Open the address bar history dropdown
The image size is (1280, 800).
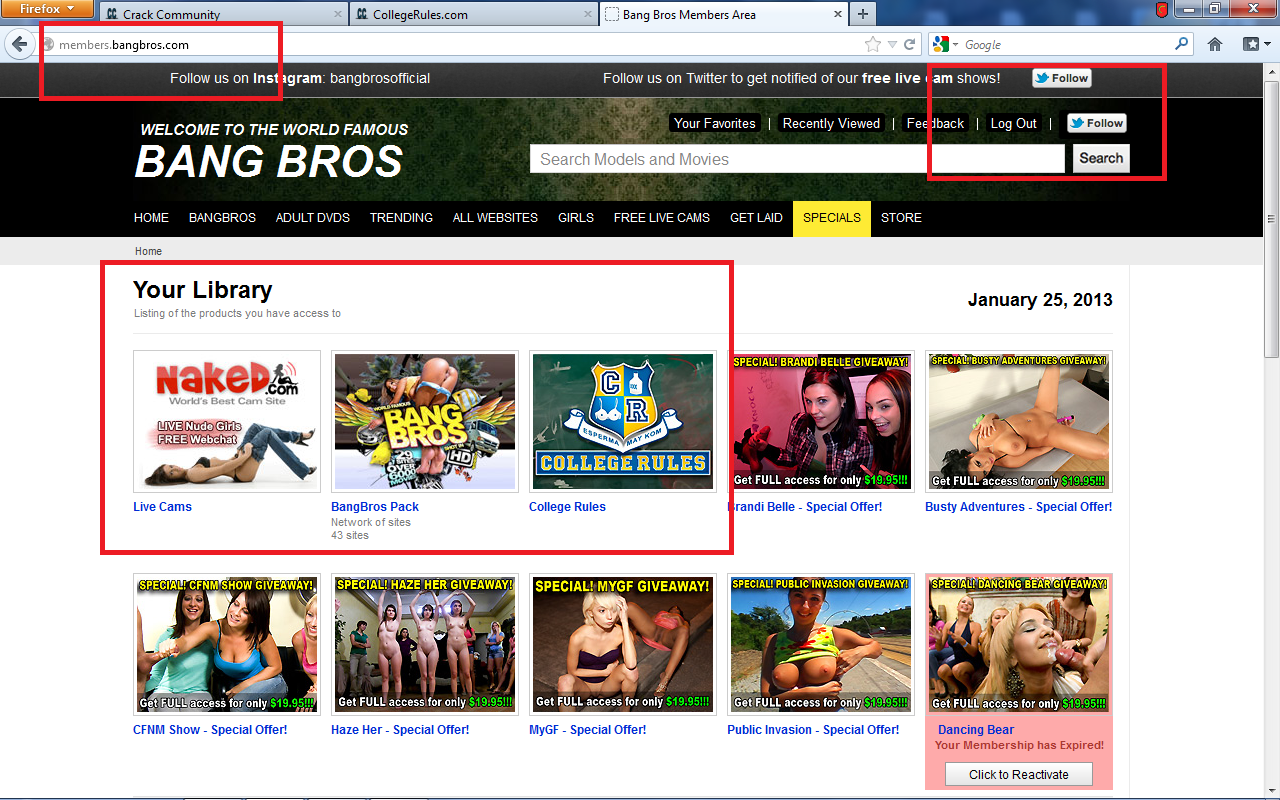point(893,45)
